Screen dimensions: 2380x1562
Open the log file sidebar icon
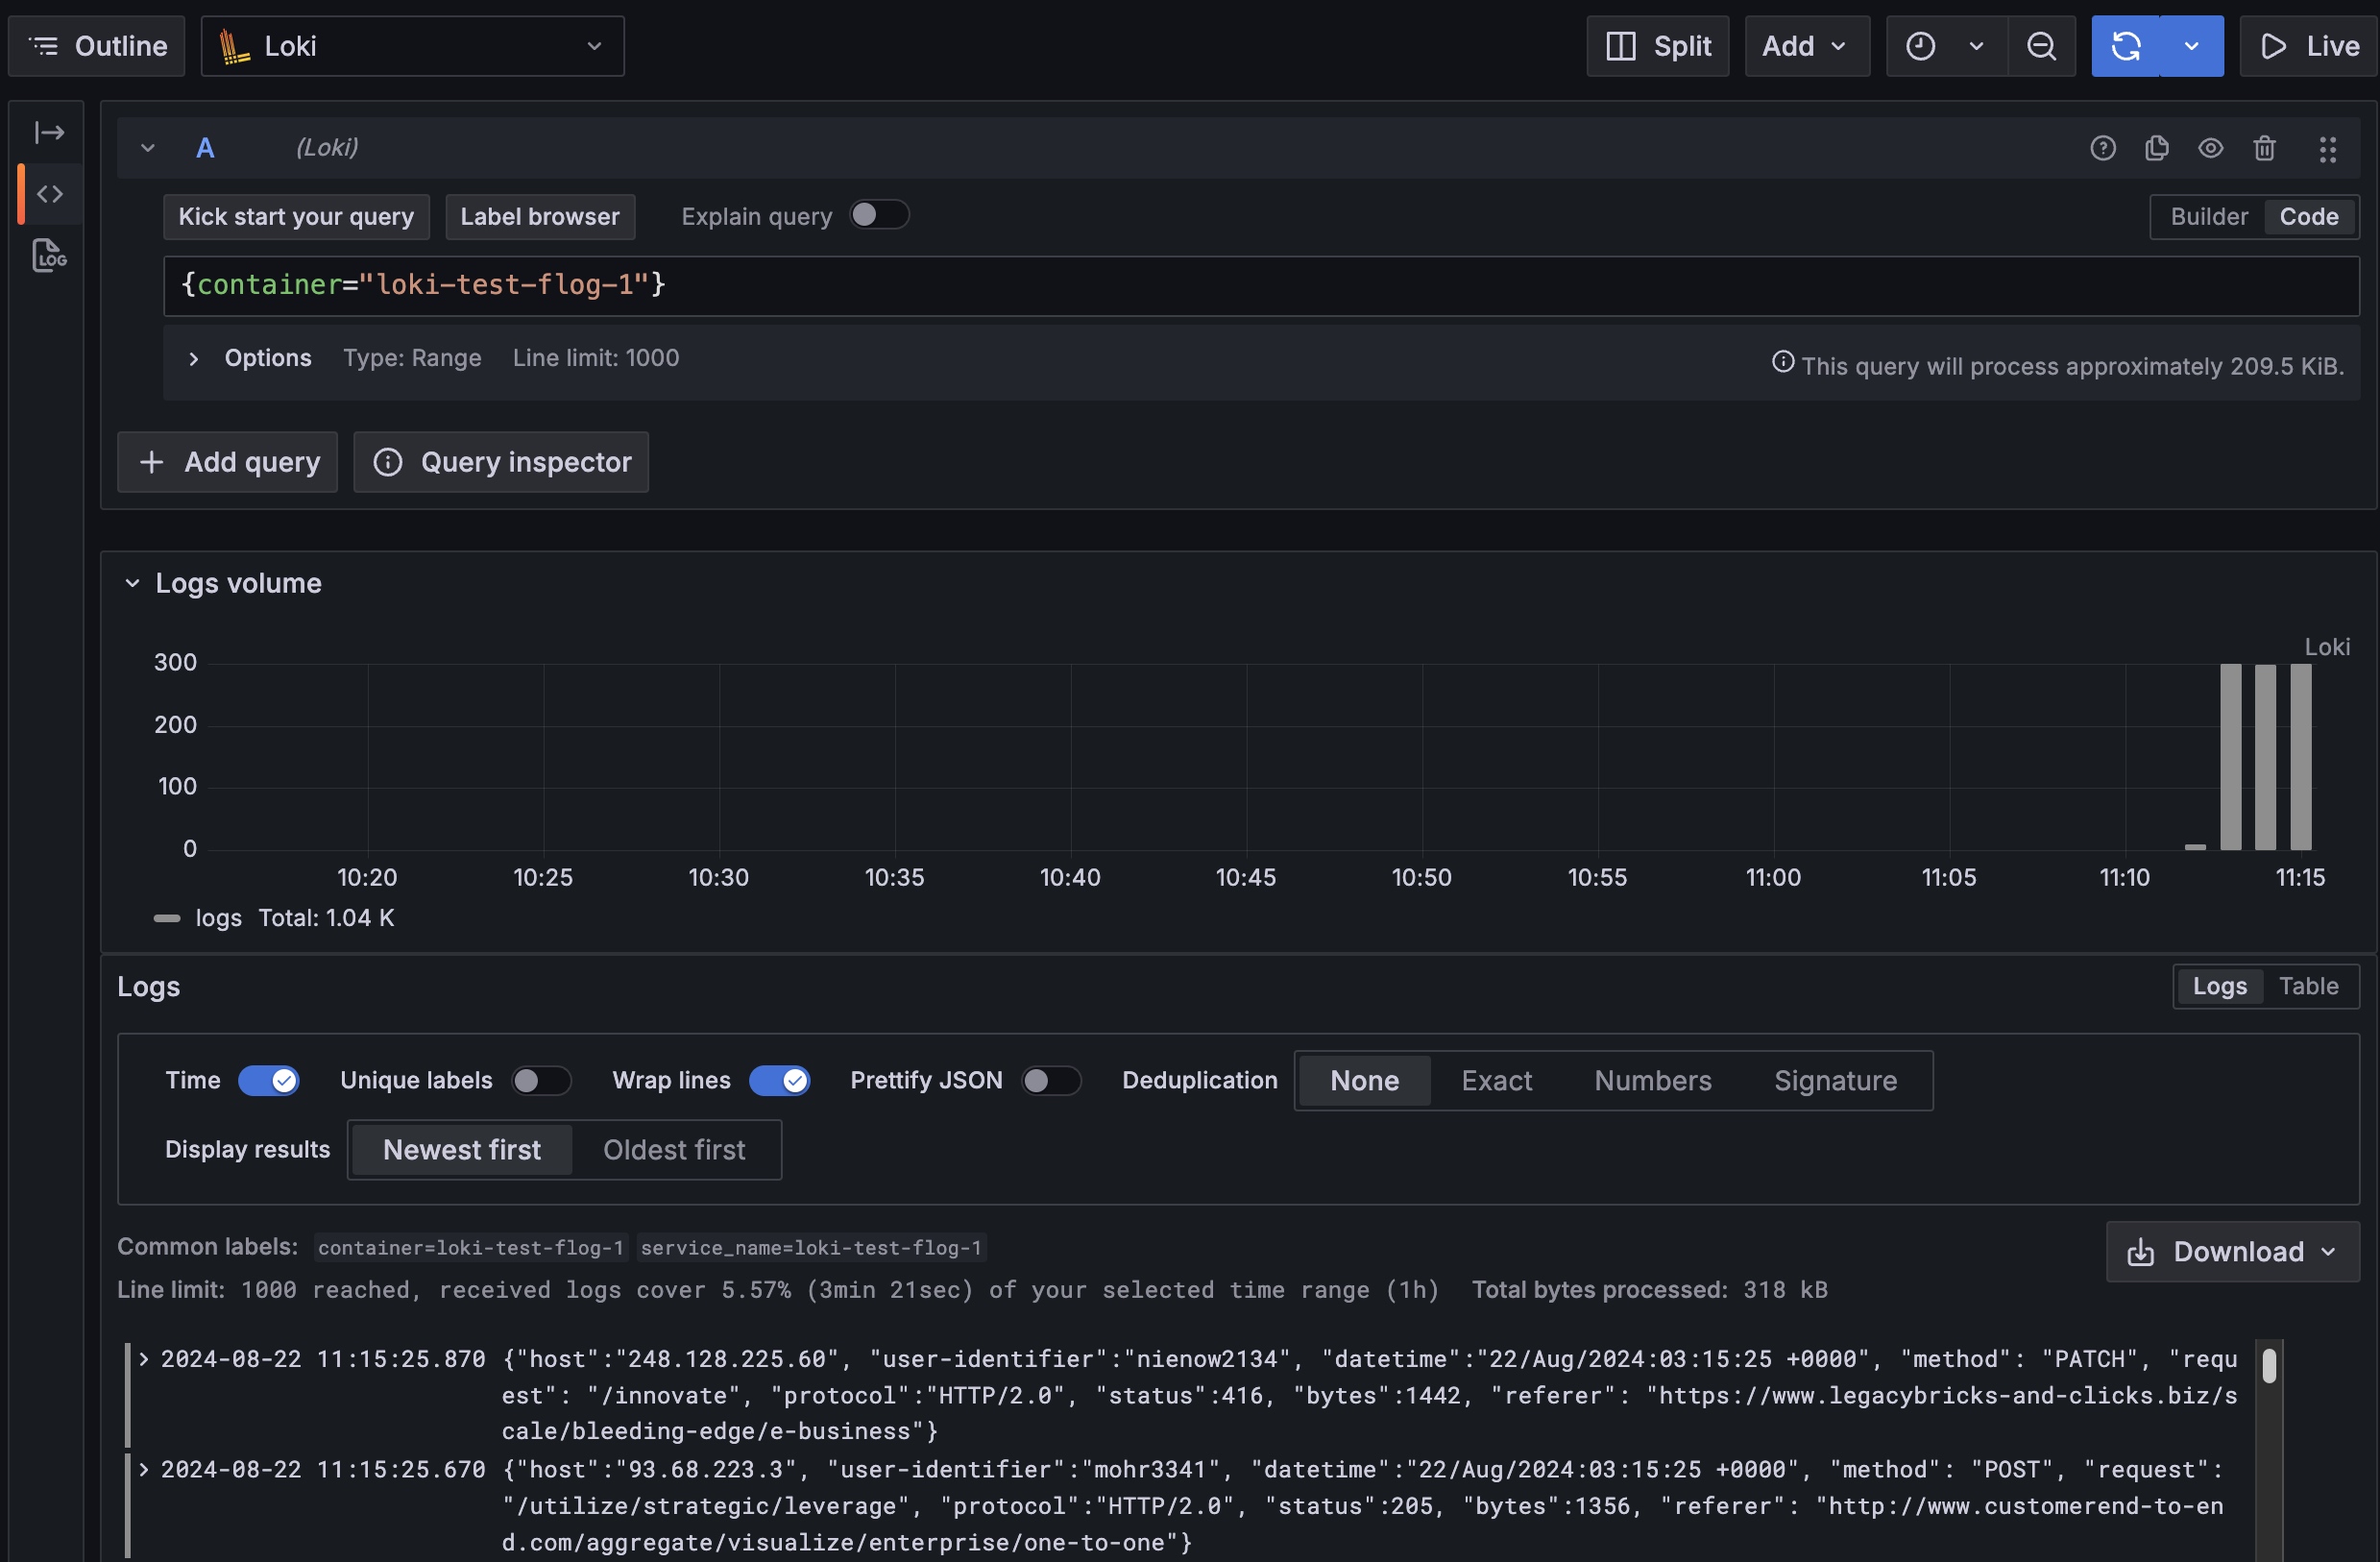pyautogui.click(x=48, y=256)
